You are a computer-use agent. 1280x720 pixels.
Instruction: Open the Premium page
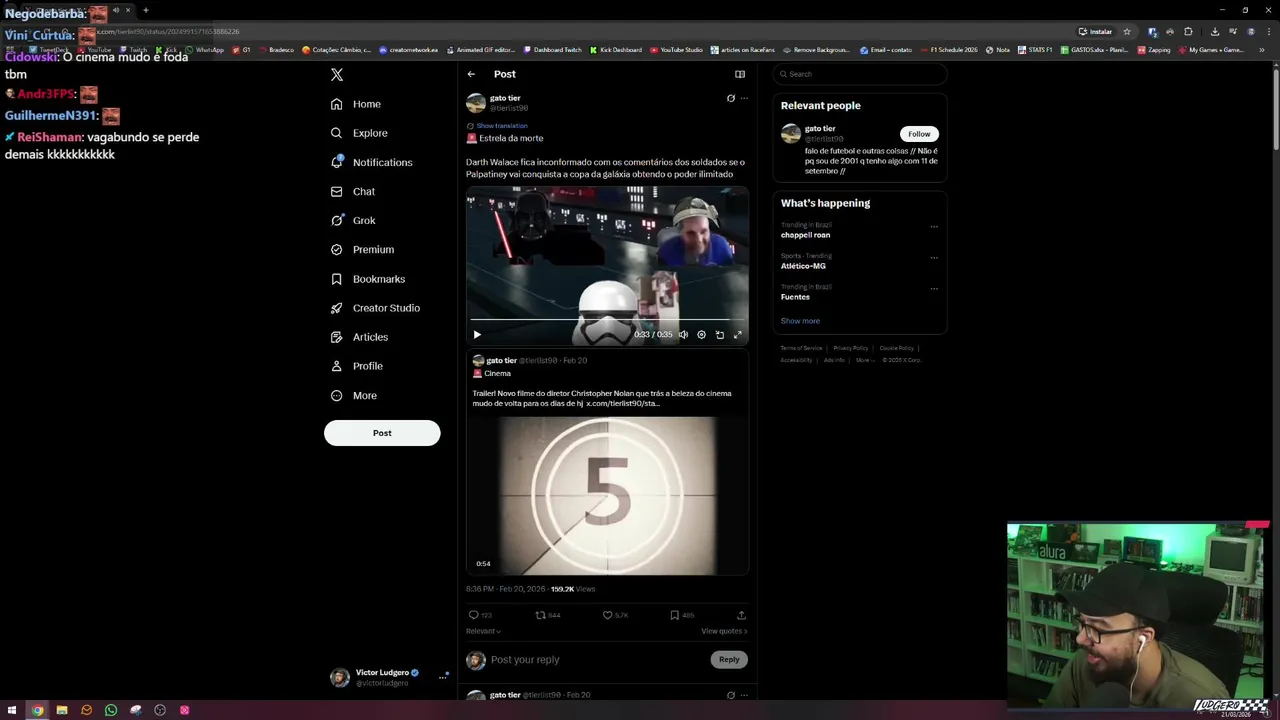pos(362,249)
